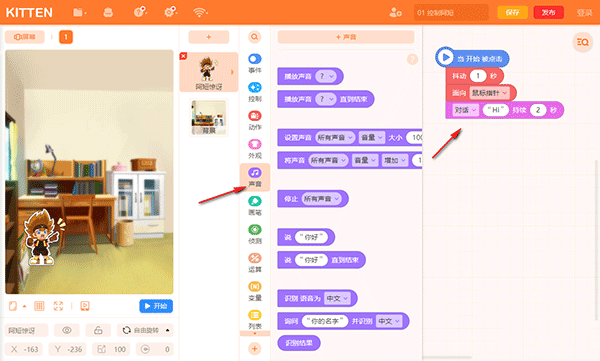Select the 外观 looks block category
Viewport: 600px width, 361px height.
click(x=254, y=149)
